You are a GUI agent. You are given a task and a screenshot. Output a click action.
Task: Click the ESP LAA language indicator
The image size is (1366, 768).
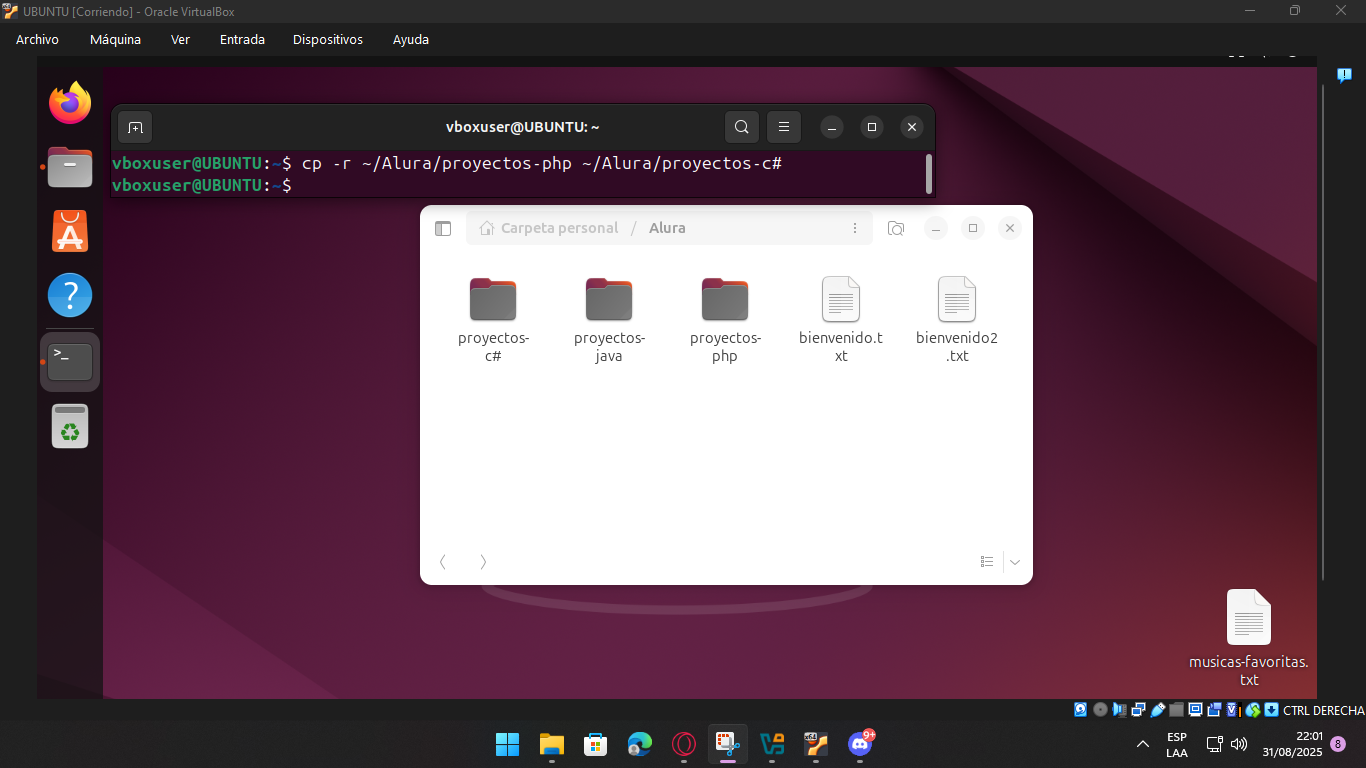tap(1177, 744)
